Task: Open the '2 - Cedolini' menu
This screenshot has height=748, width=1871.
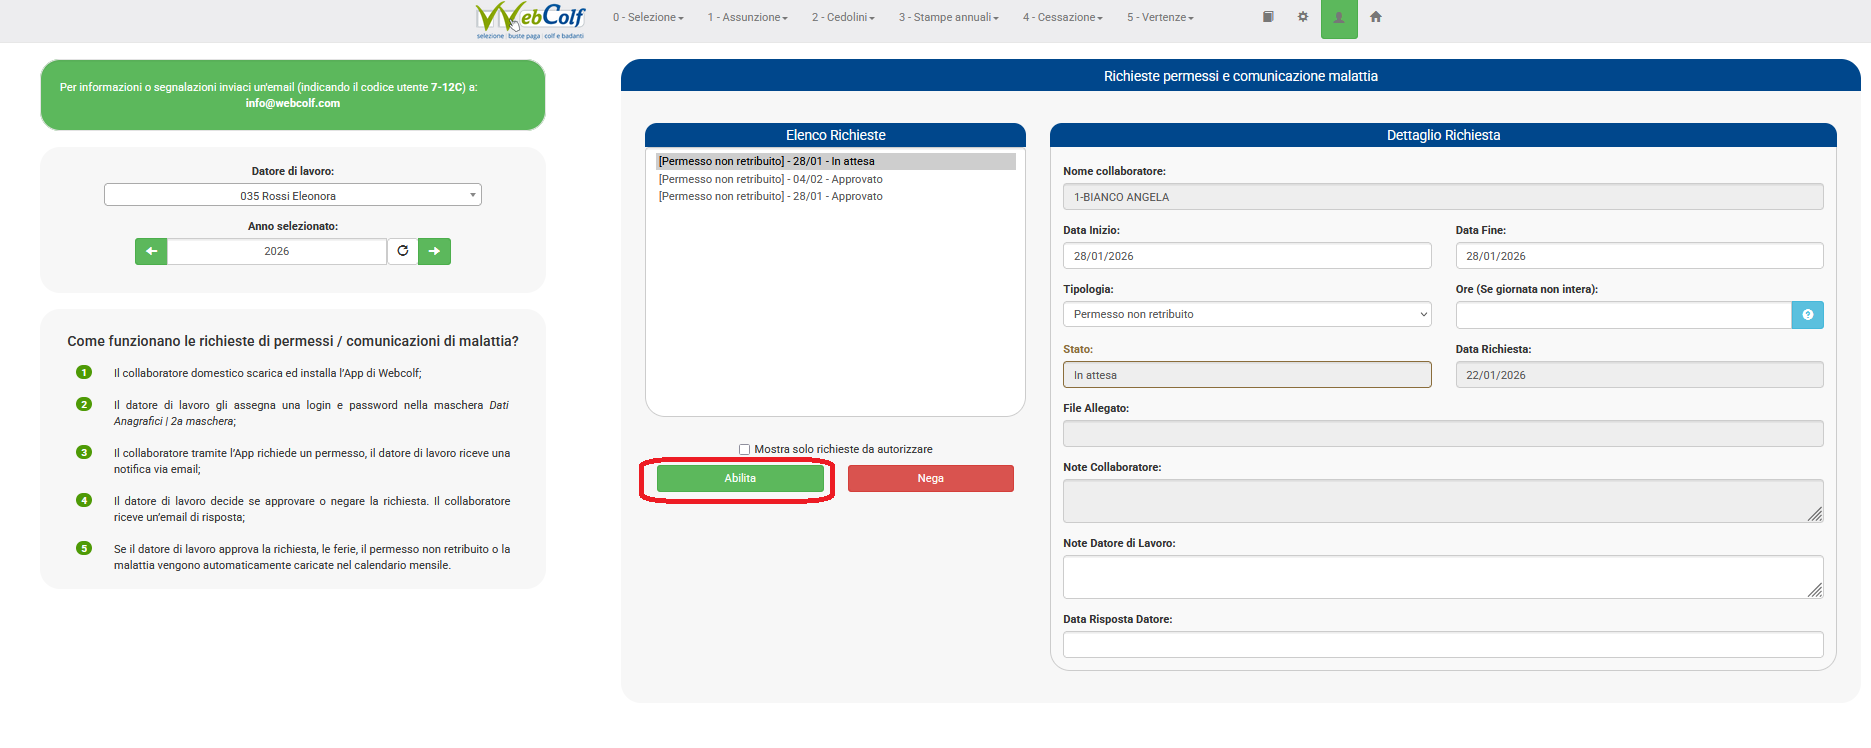Action: 843,18
